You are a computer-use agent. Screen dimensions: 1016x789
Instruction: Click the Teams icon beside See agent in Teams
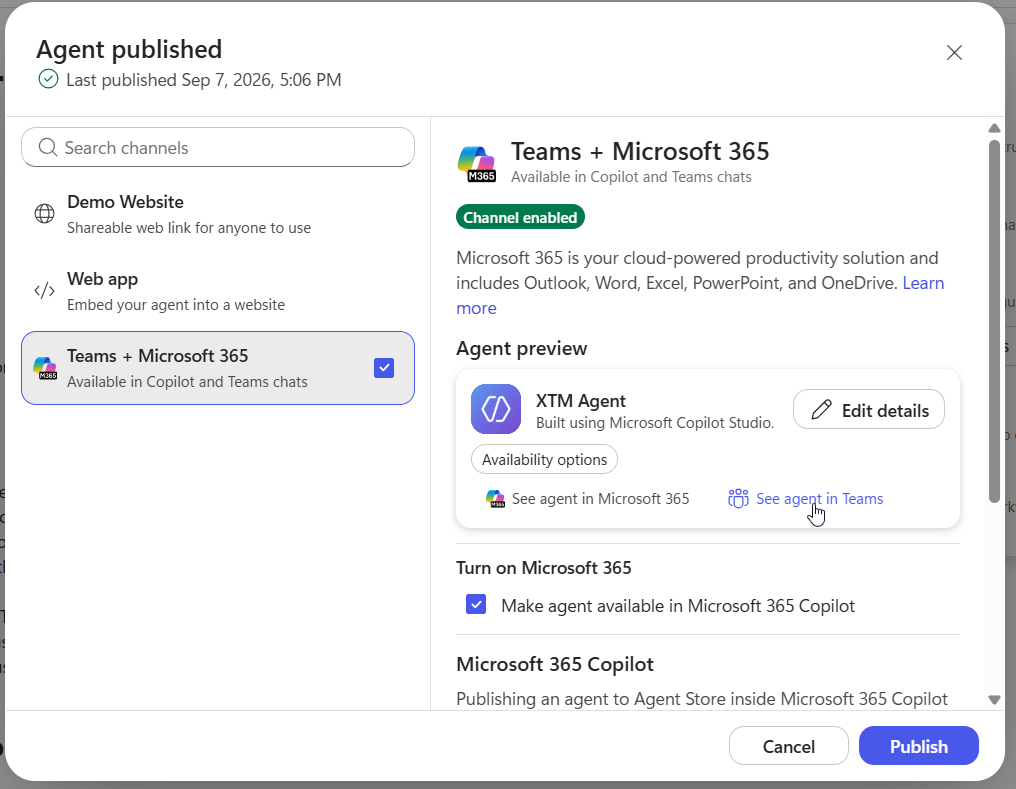[x=738, y=499]
